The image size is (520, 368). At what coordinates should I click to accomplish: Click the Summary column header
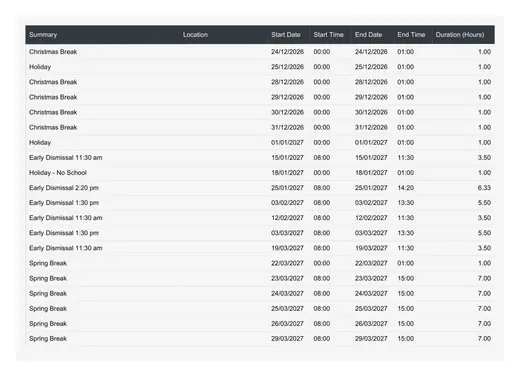click(x=43, y=35)
